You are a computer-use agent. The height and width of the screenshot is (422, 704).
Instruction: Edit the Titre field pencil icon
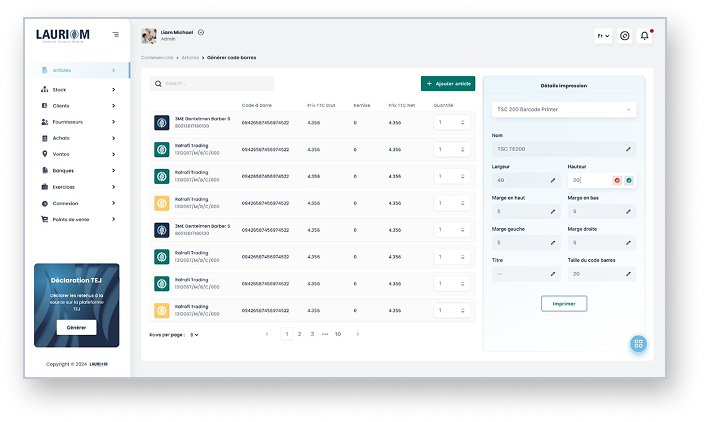[553, 274]
